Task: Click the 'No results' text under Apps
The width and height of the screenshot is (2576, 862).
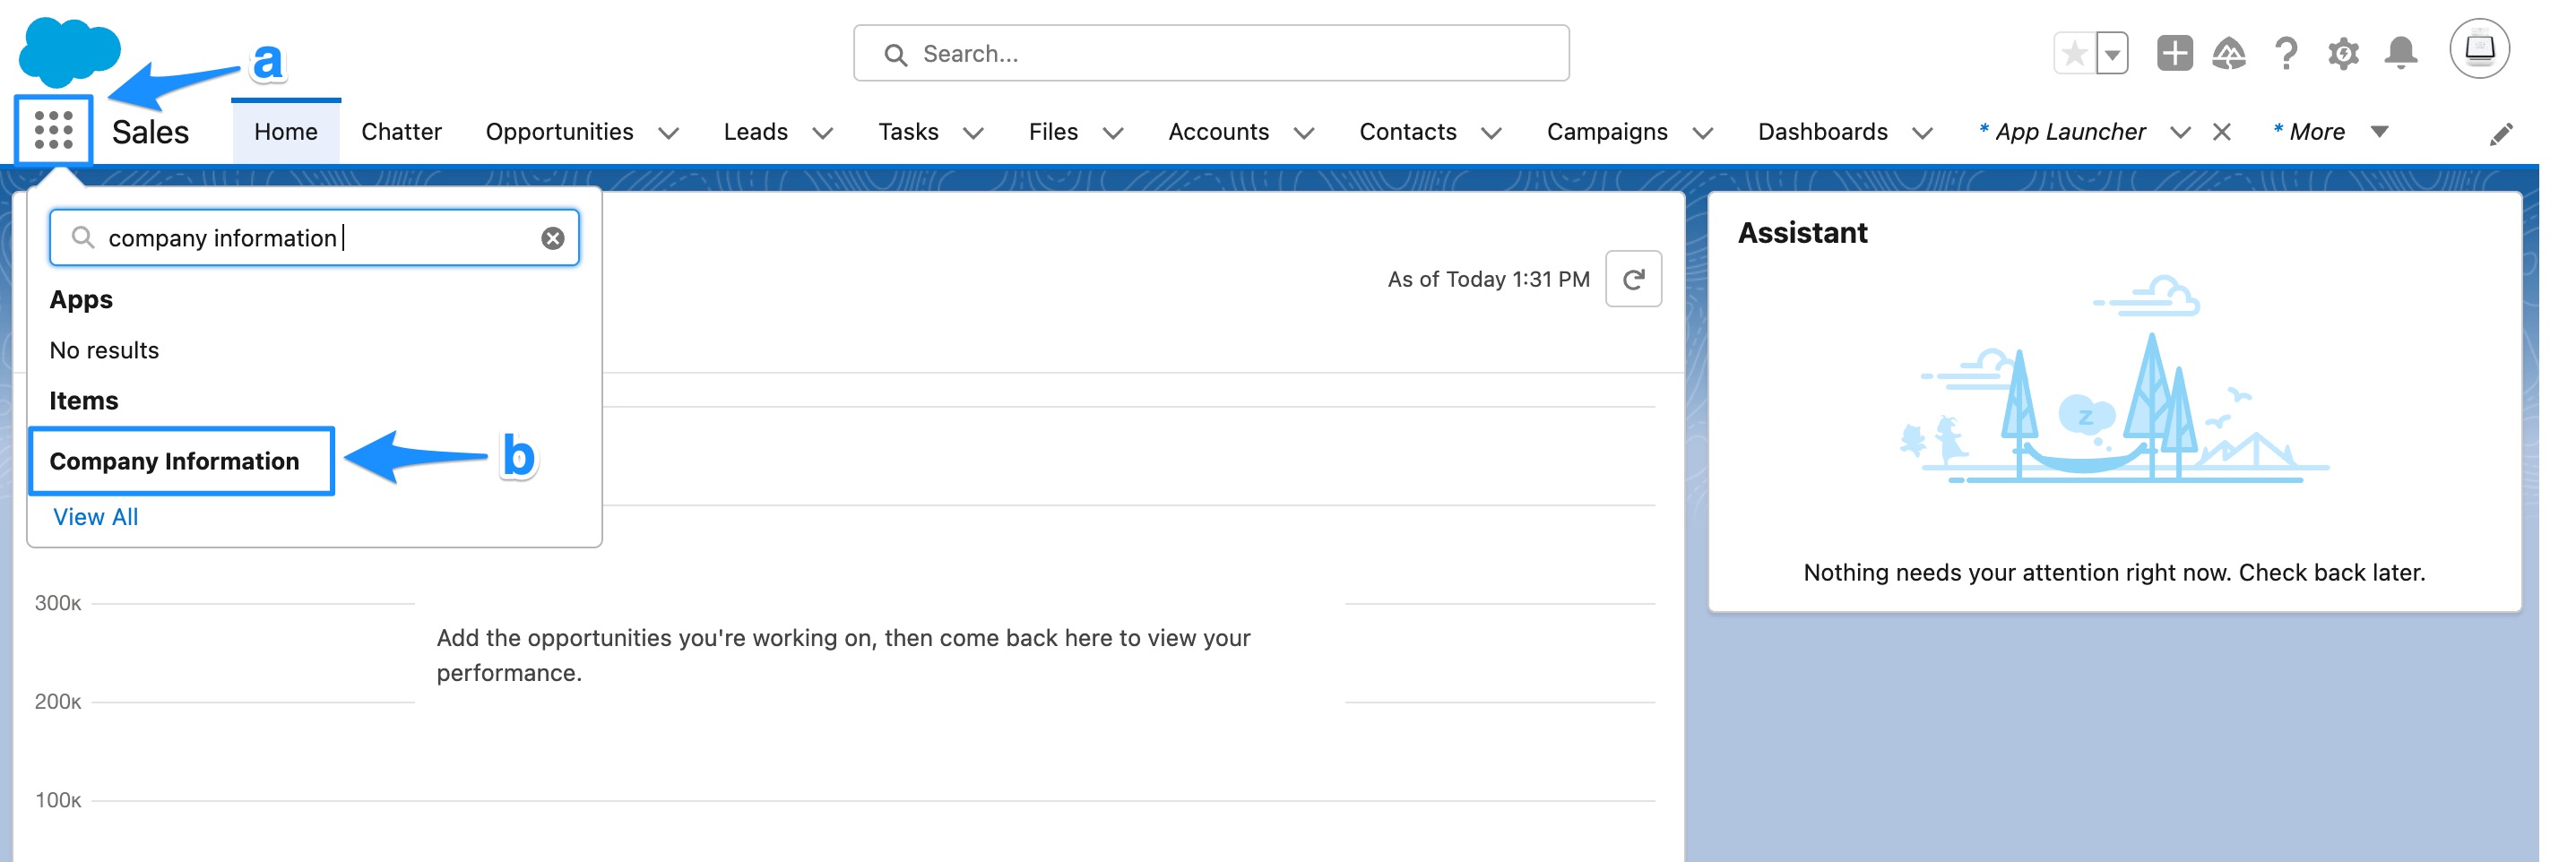Action: point(104,350)
